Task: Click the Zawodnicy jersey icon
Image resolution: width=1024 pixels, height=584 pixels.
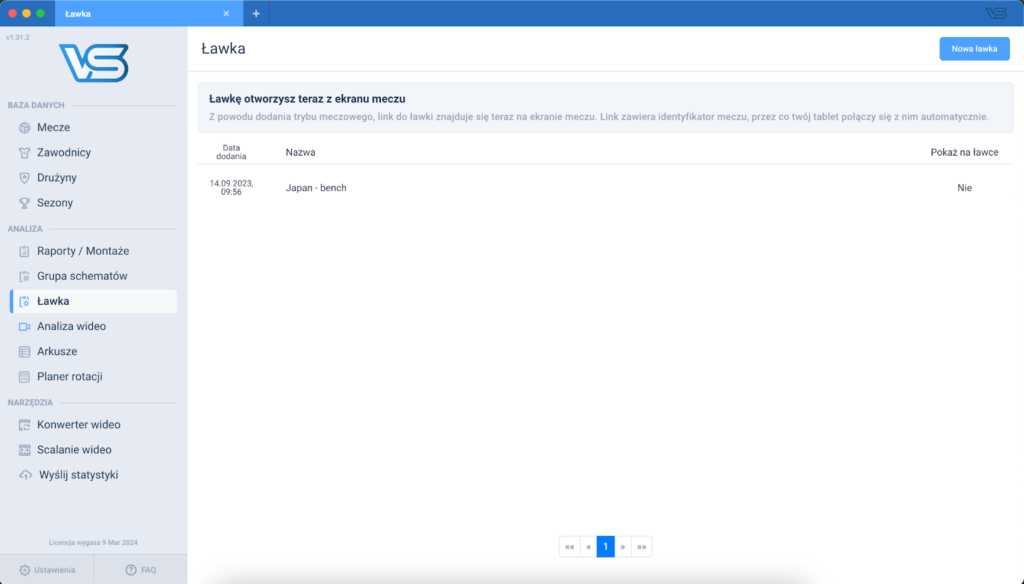Action: coord(25,153)
